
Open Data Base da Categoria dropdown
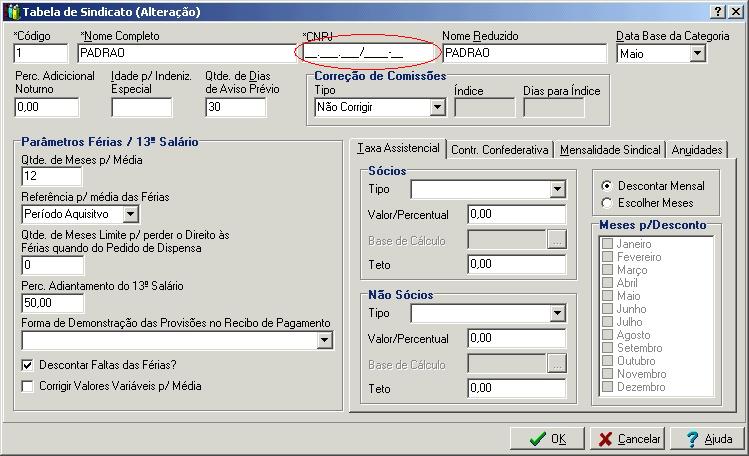tap(697, 53)
